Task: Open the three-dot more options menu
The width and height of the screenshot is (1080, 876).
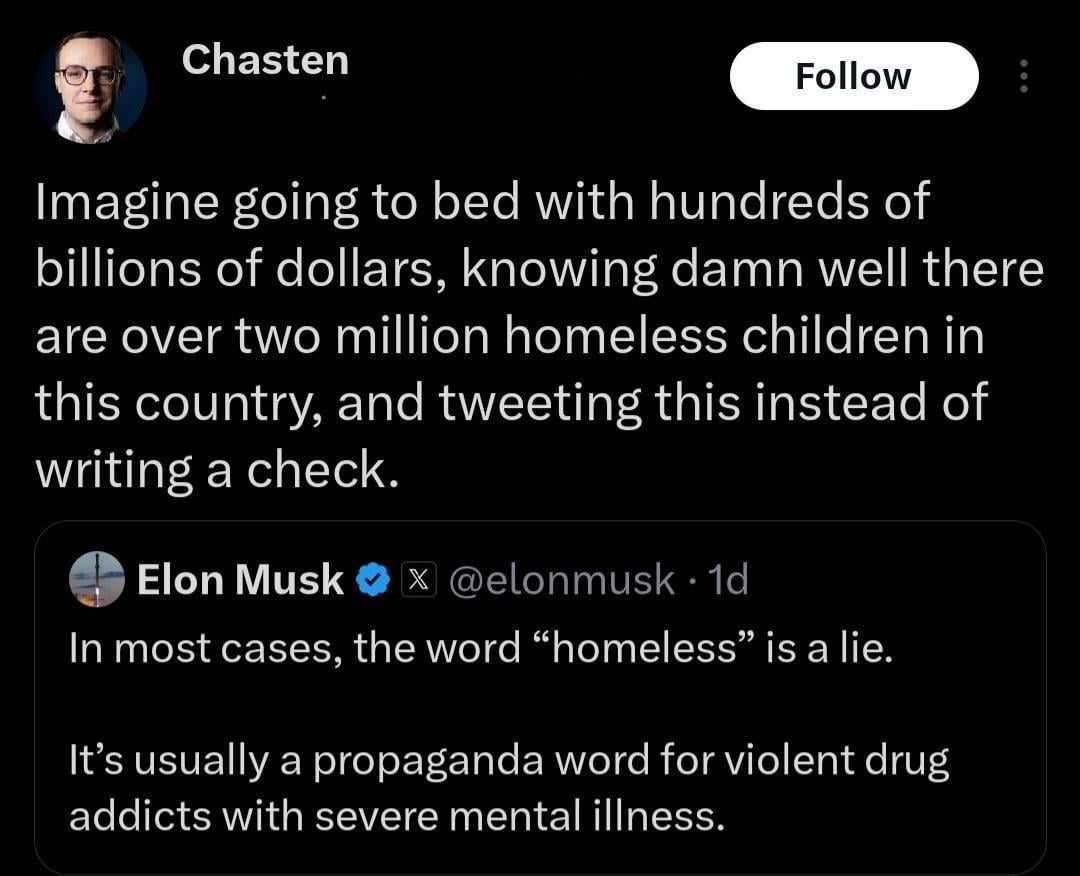Action: point(1022,76)
